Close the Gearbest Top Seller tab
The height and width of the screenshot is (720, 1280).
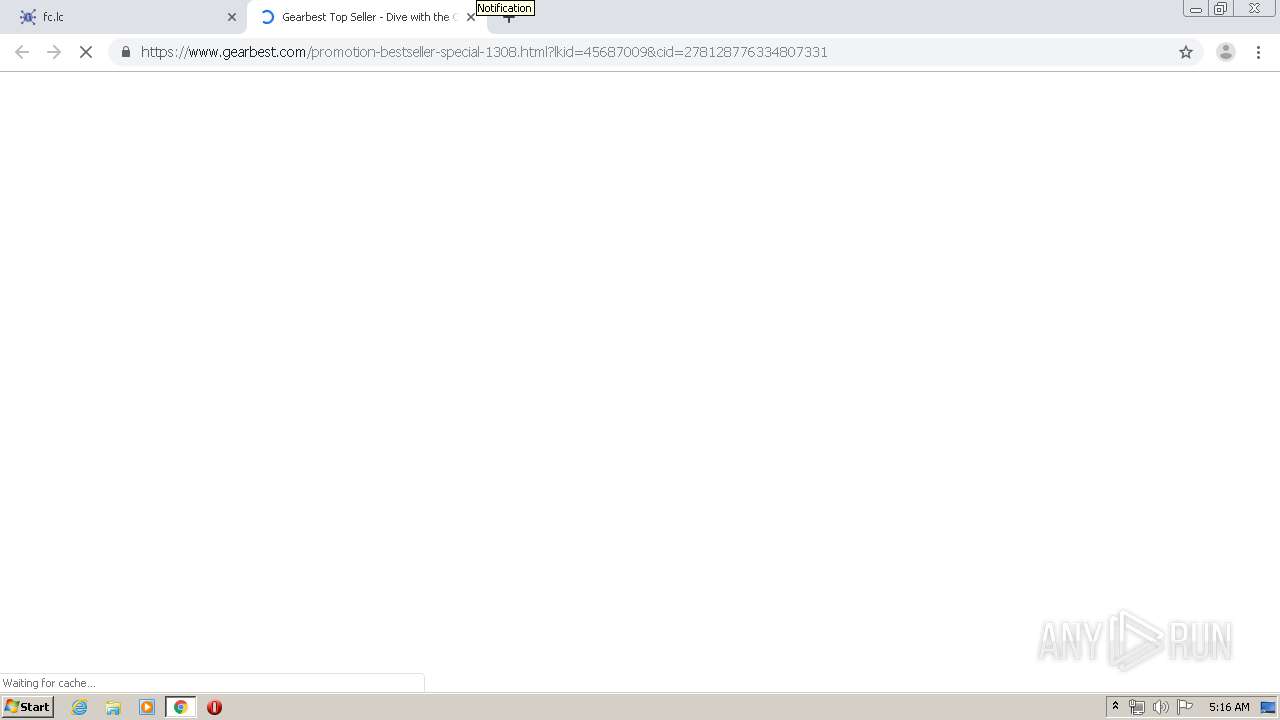471,17
